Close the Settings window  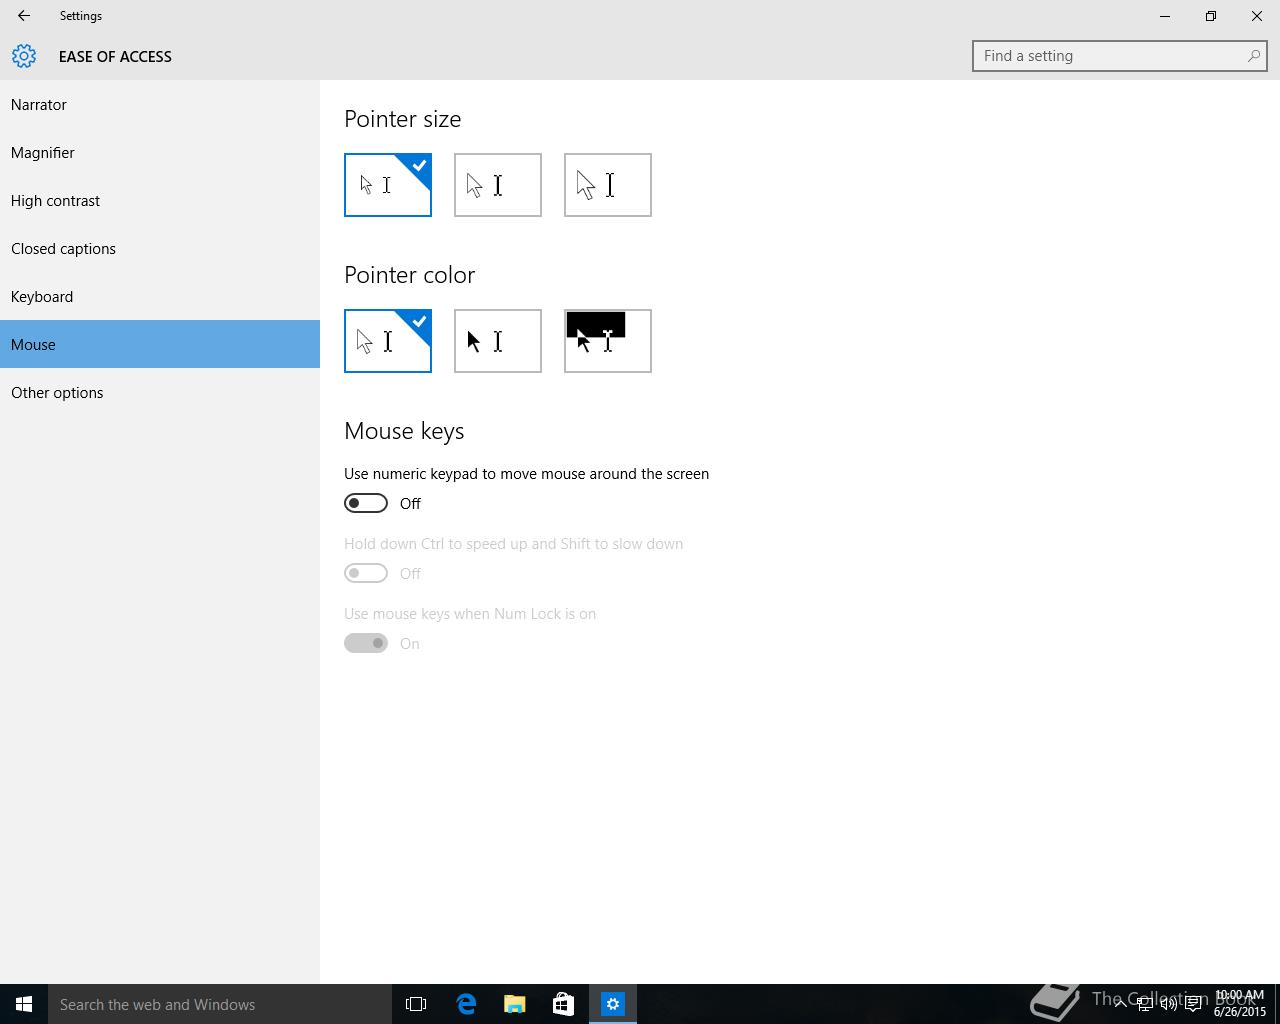[1257, 16]
